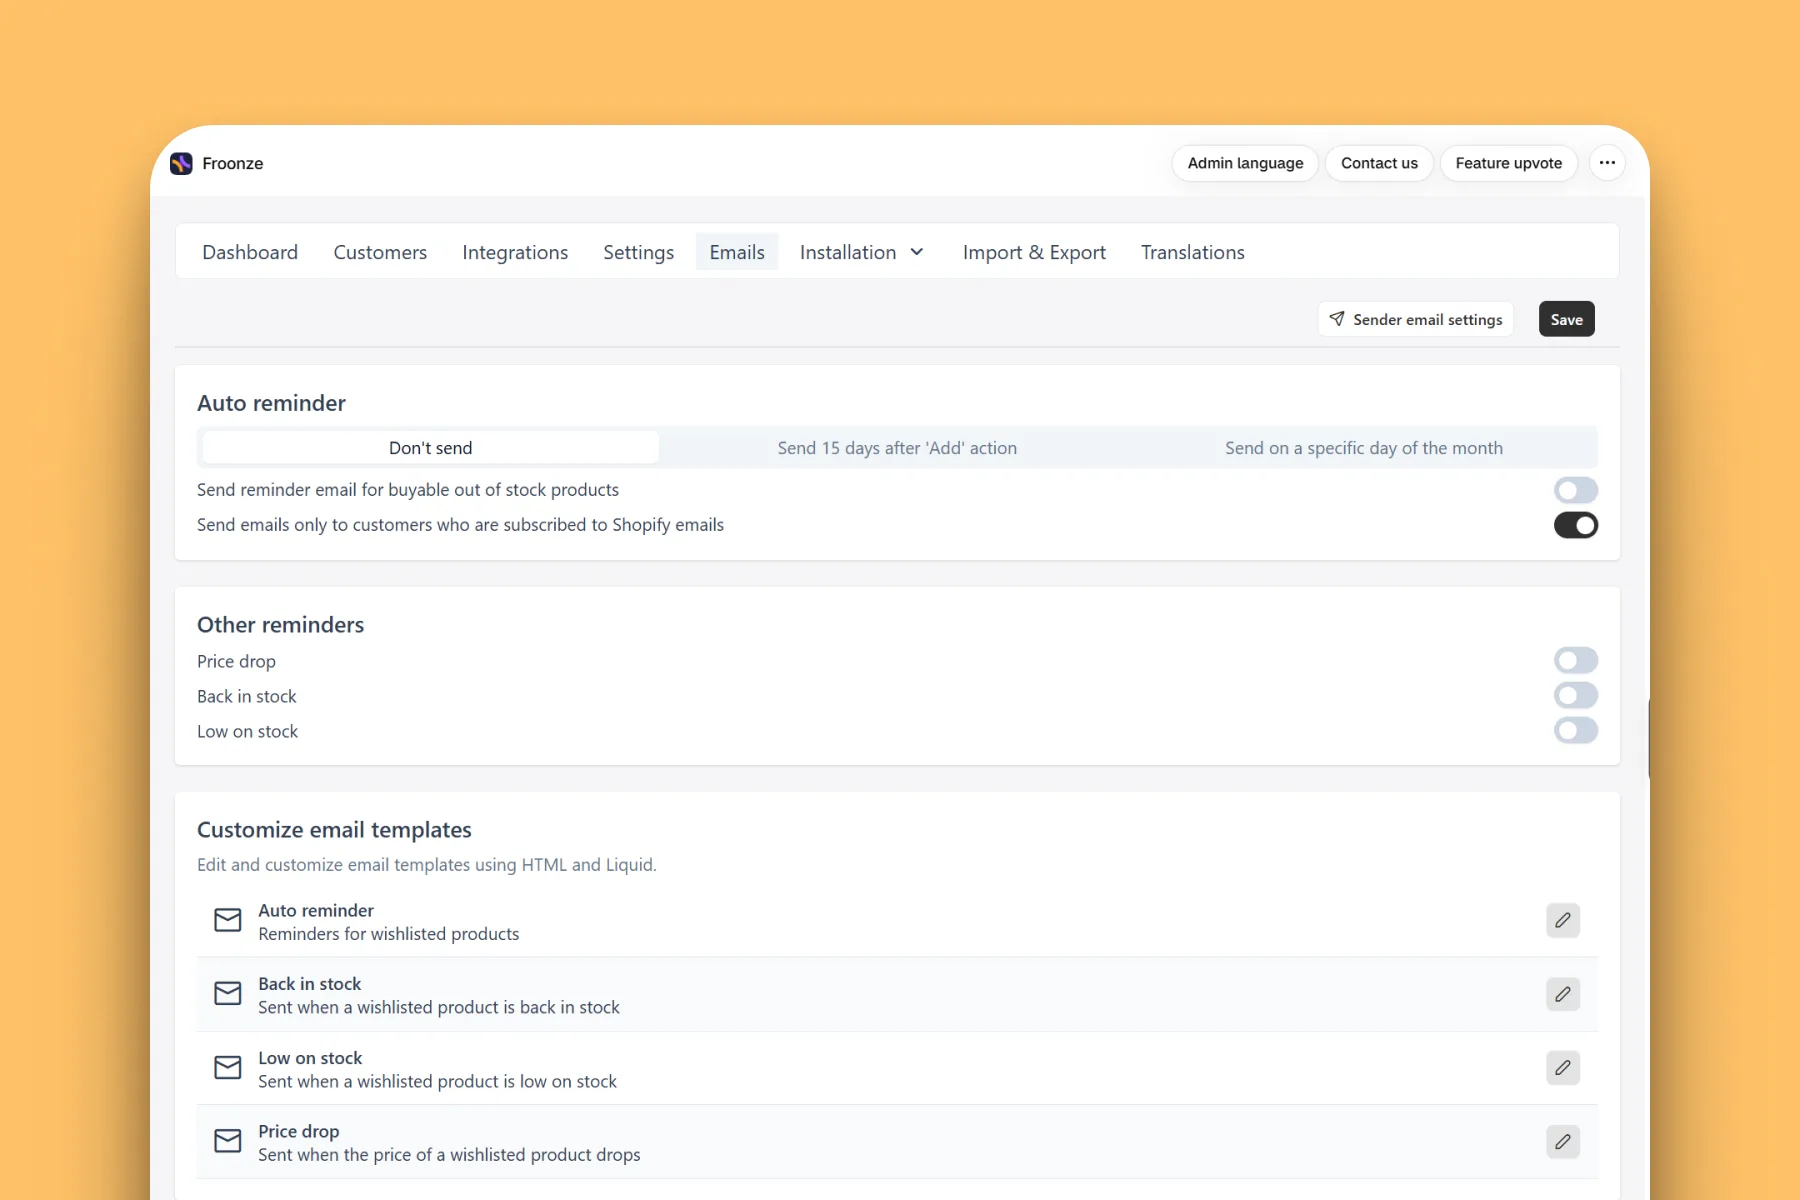Click the 'Other reminders' heading
The height and width of the screenshot is (1200, 1800).
[280, 625]
